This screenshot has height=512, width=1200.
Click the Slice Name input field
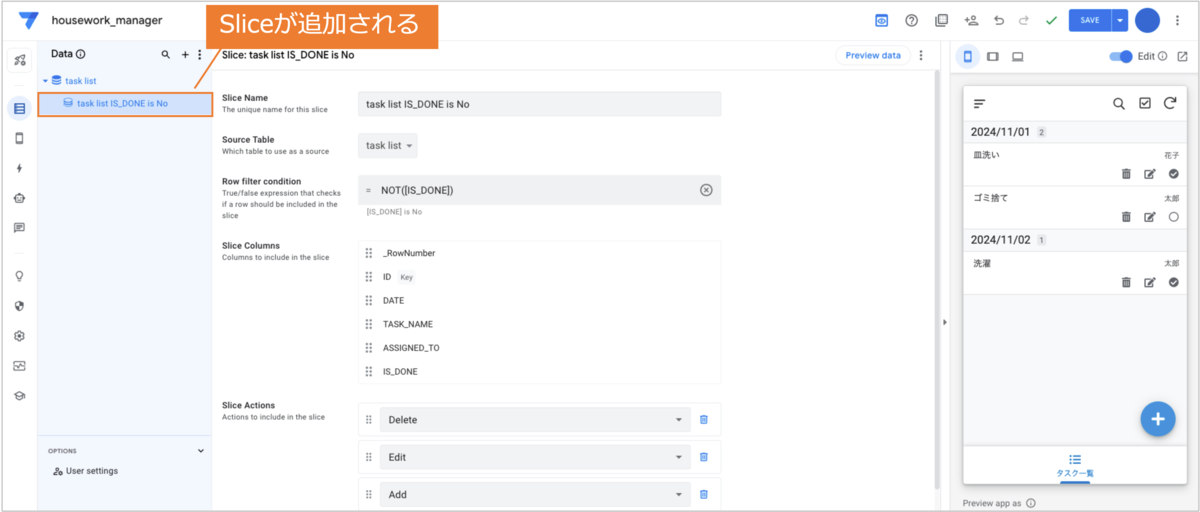tap(539, 104)
